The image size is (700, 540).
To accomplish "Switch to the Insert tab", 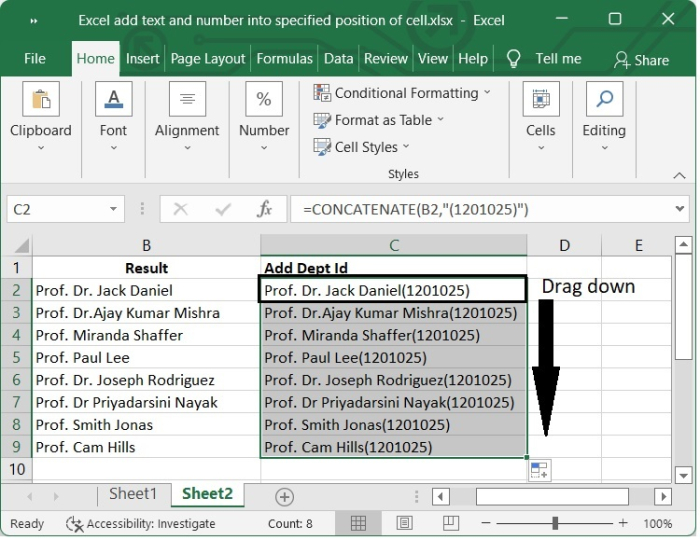I will pos(142,59).
